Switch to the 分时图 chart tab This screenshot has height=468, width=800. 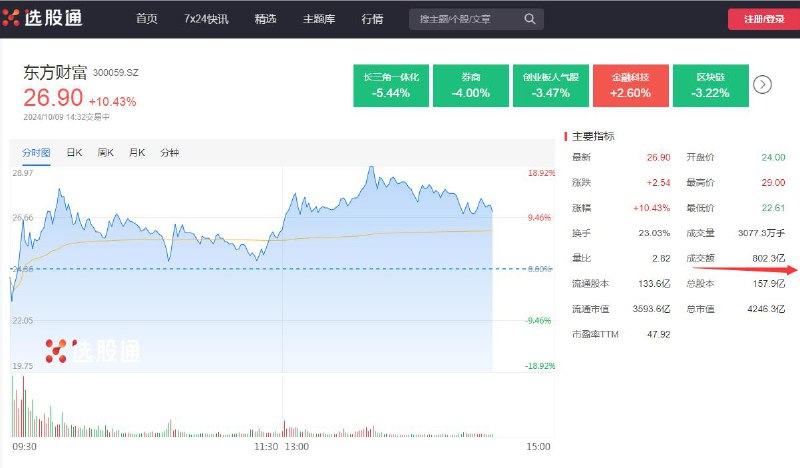coord(36,153)
